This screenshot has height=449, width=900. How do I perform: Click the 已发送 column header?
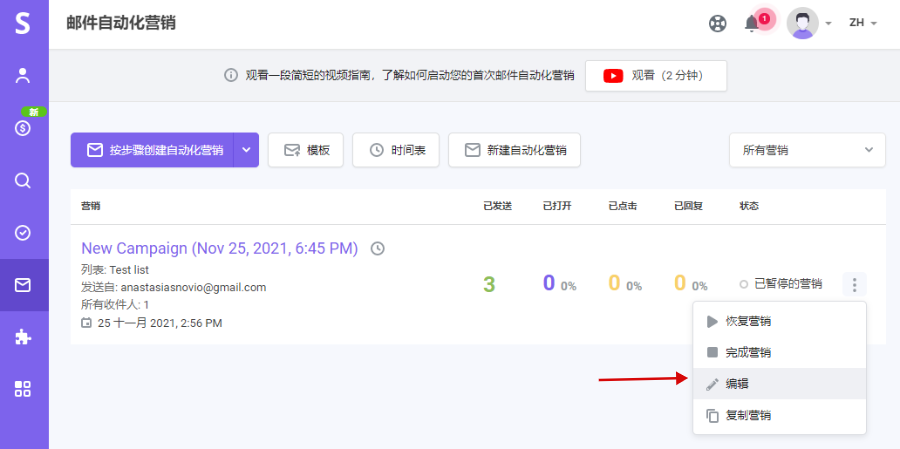(498, 206)
